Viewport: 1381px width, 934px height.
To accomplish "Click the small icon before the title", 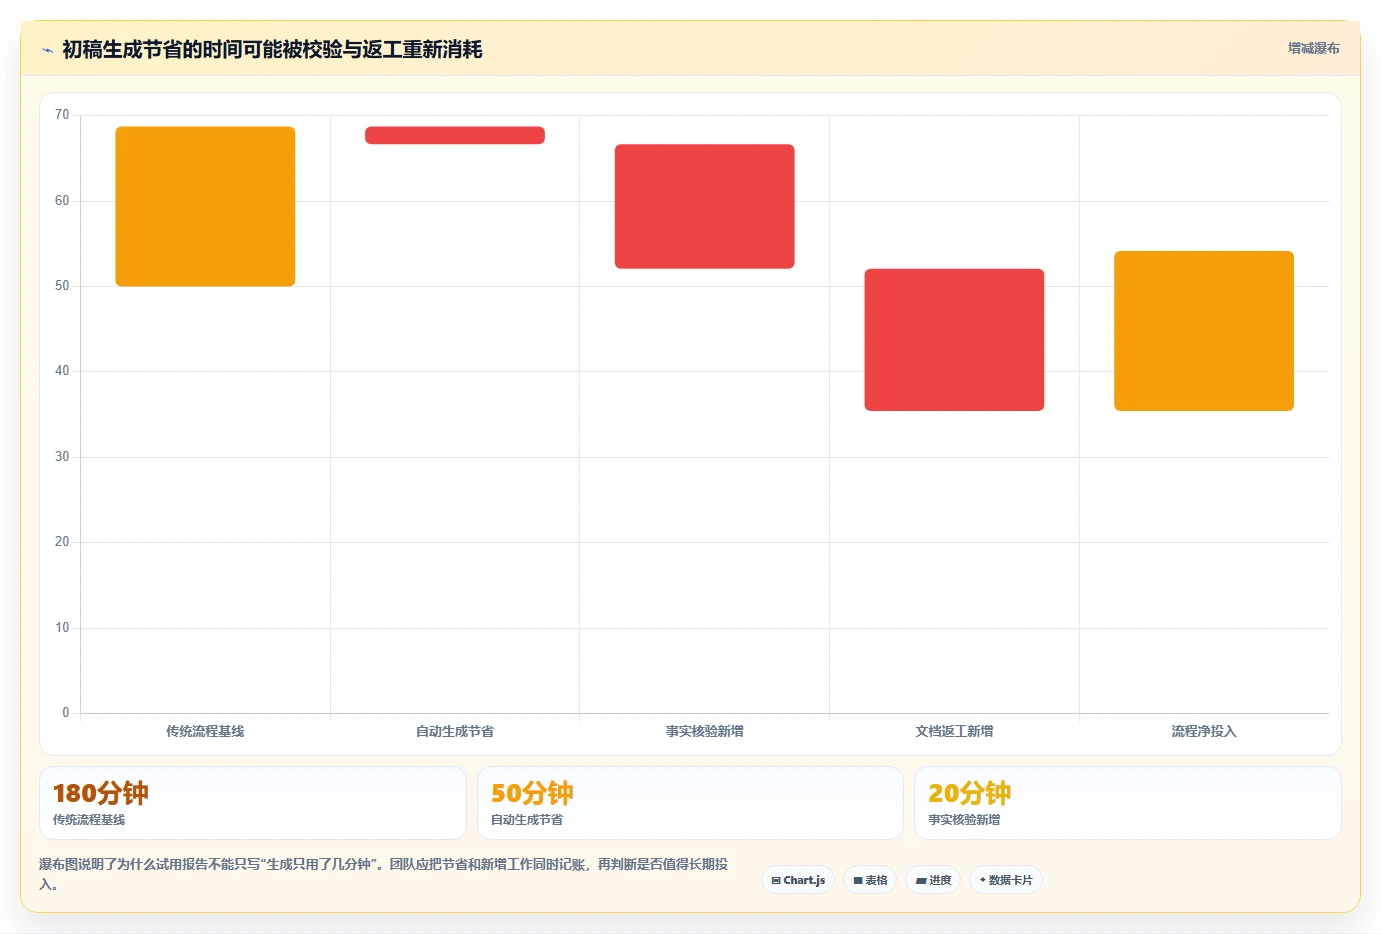I will [47, 50].
